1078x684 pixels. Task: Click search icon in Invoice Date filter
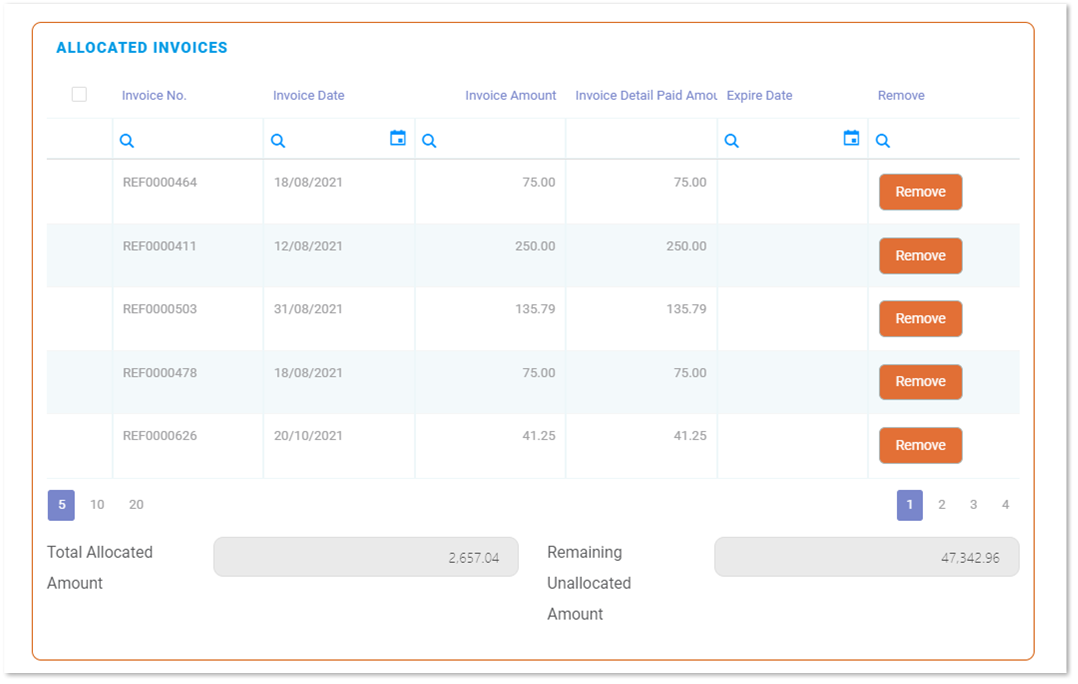pos(278,141)
